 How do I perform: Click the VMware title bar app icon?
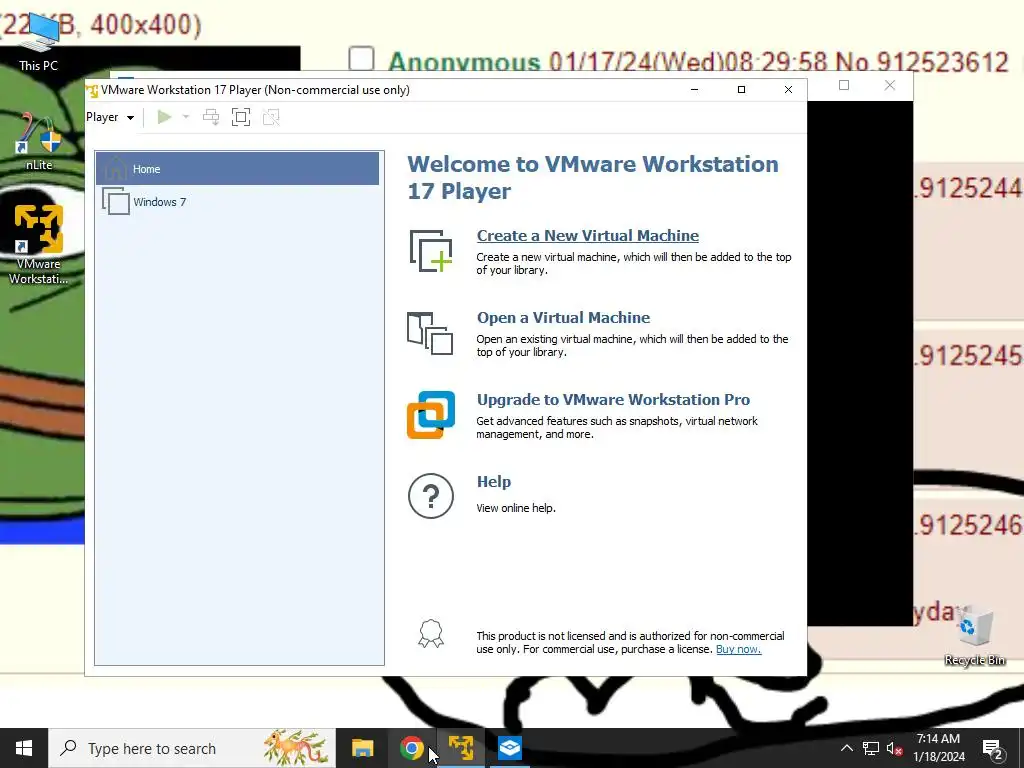92,90
